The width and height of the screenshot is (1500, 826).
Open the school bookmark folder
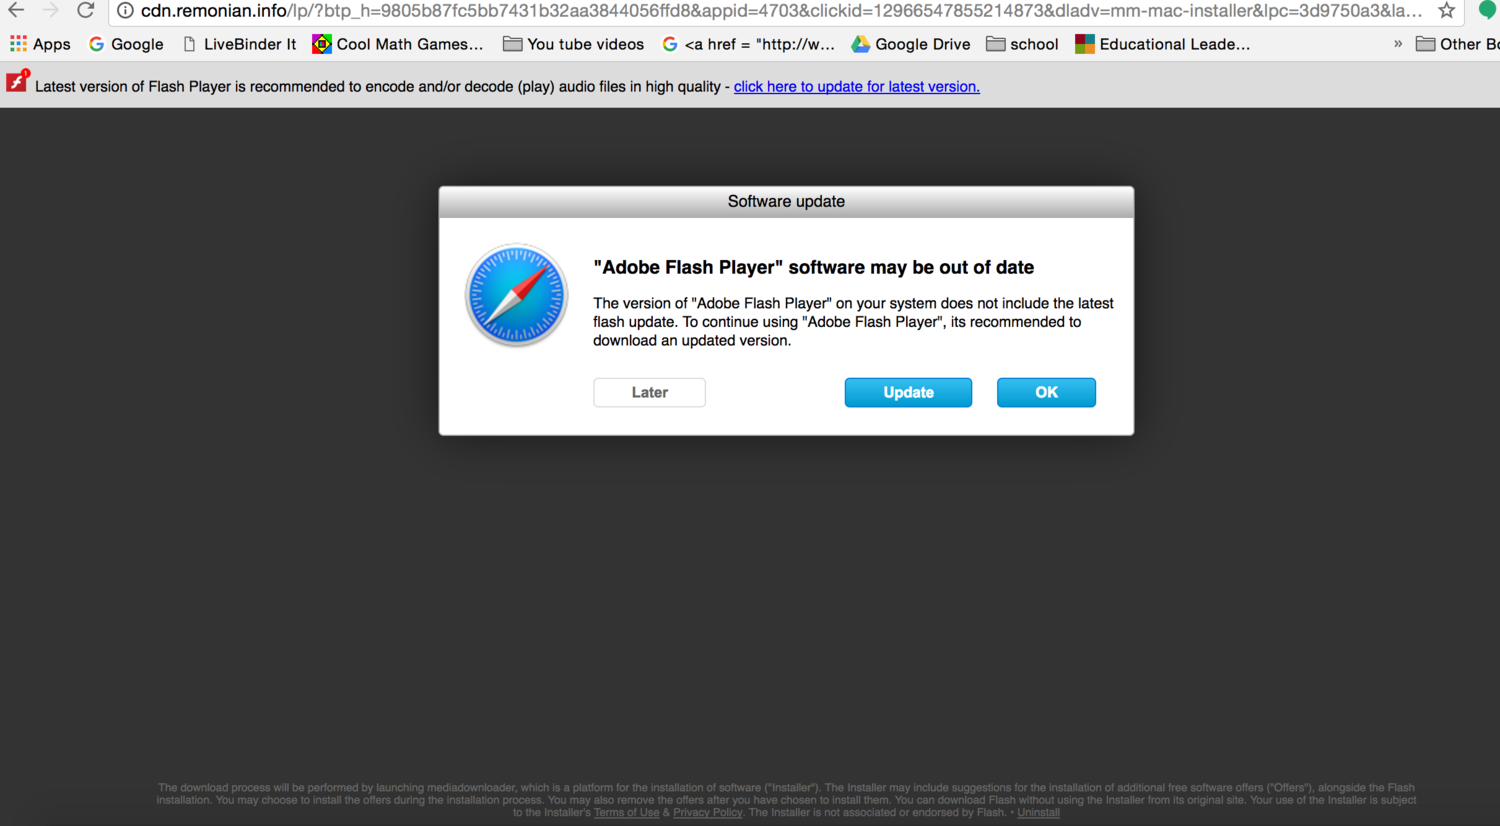1022,44
